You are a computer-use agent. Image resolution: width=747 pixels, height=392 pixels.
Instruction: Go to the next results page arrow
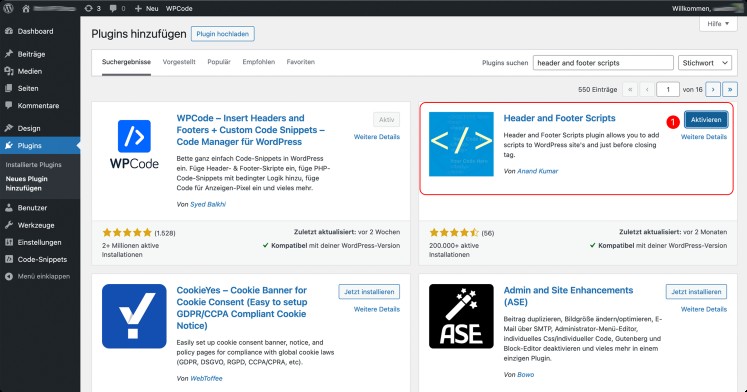coord(713,89)
